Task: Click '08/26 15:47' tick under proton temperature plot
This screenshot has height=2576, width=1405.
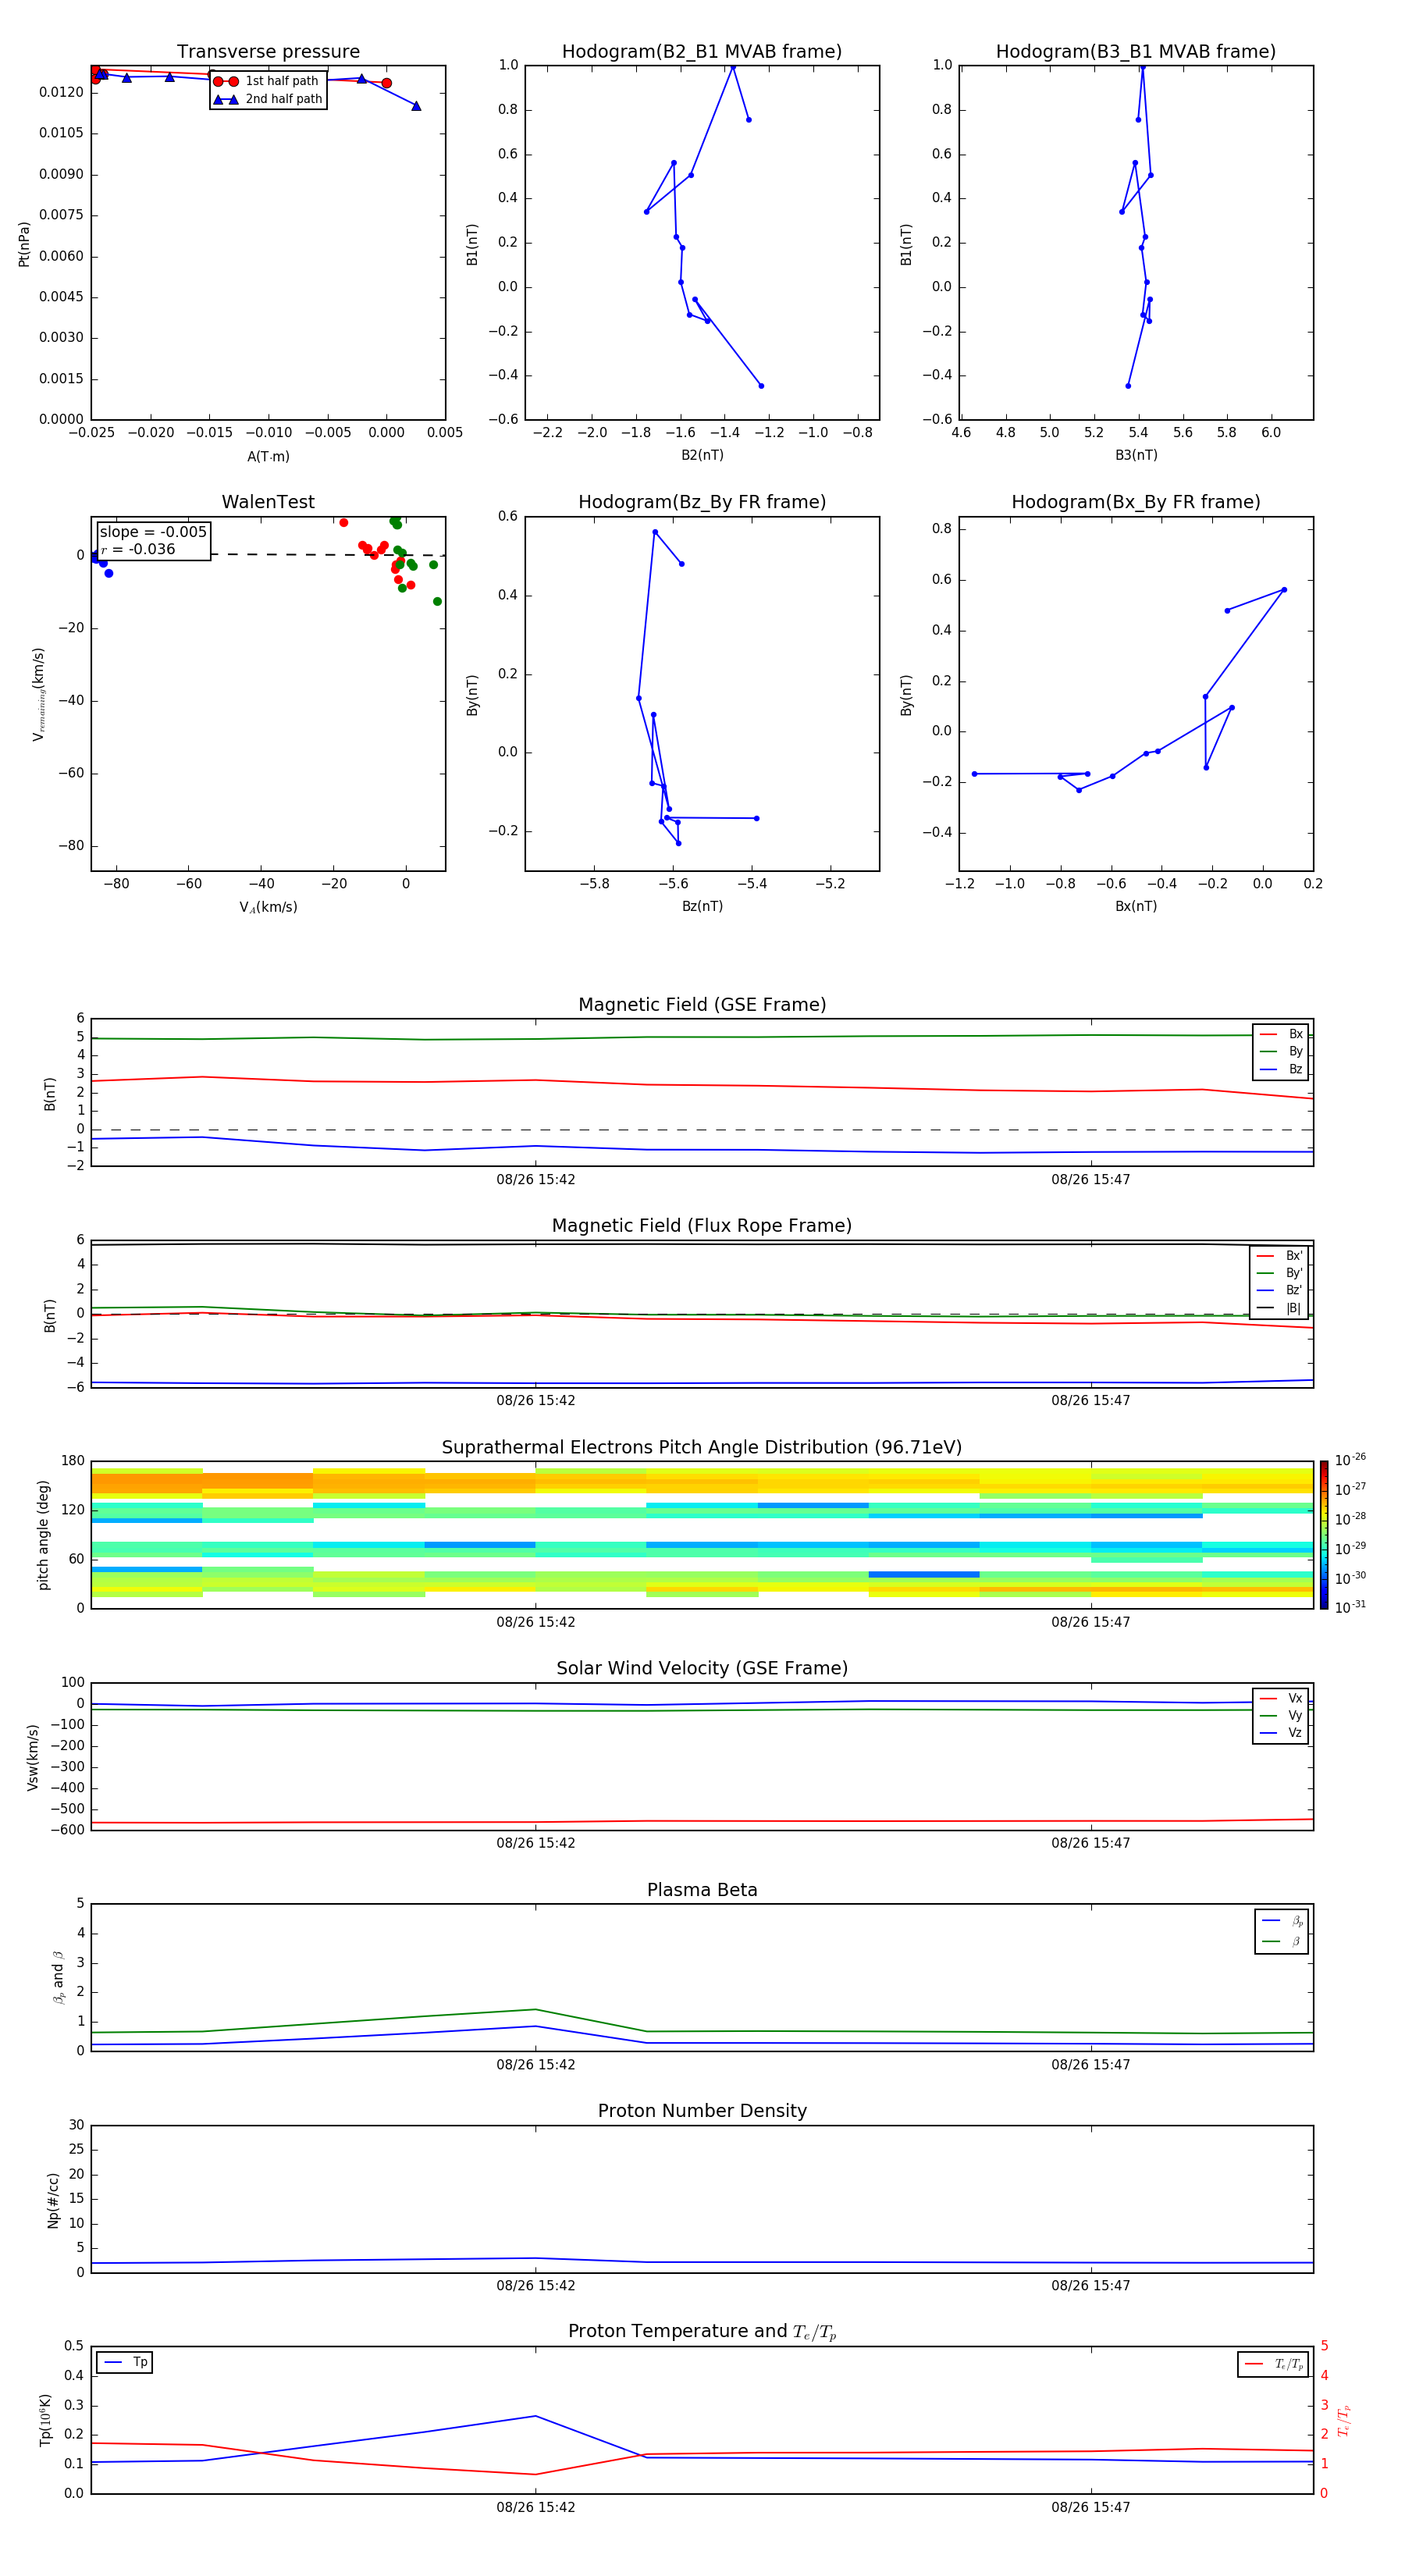Action: coord(1091,2507)
